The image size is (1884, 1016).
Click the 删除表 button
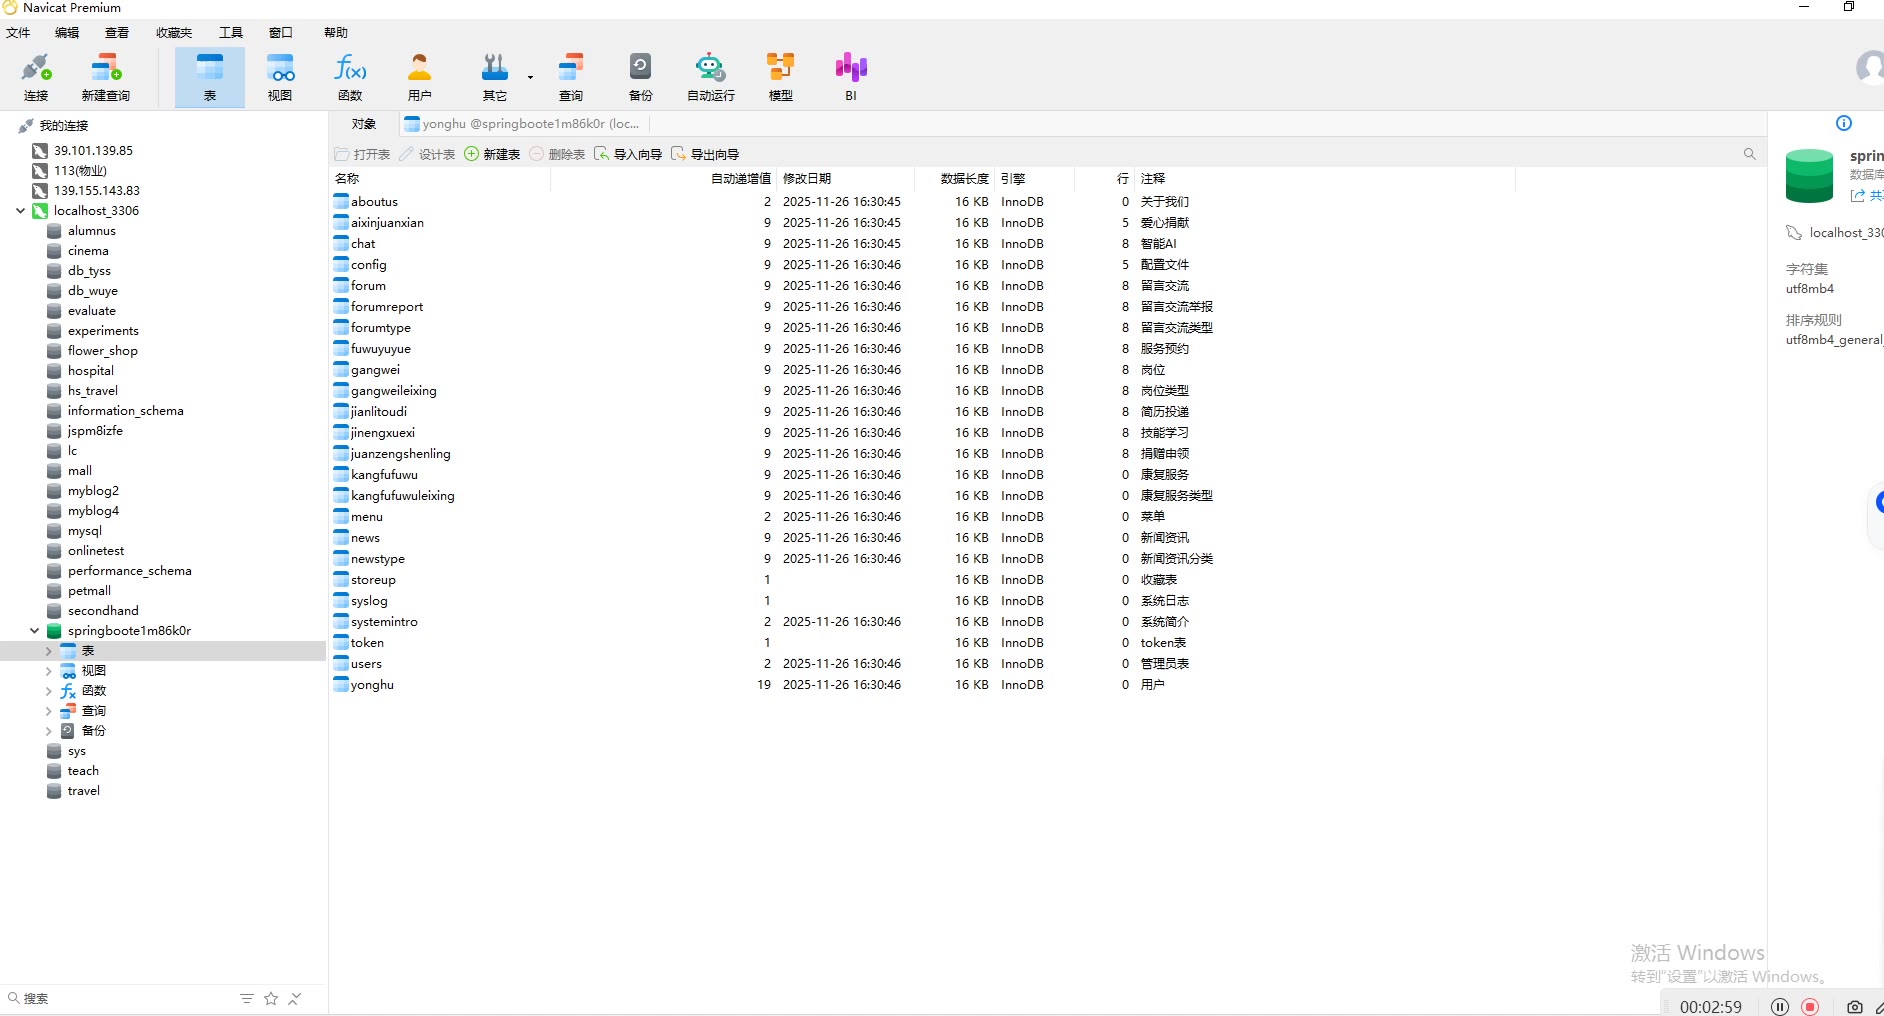pos(557,154)
